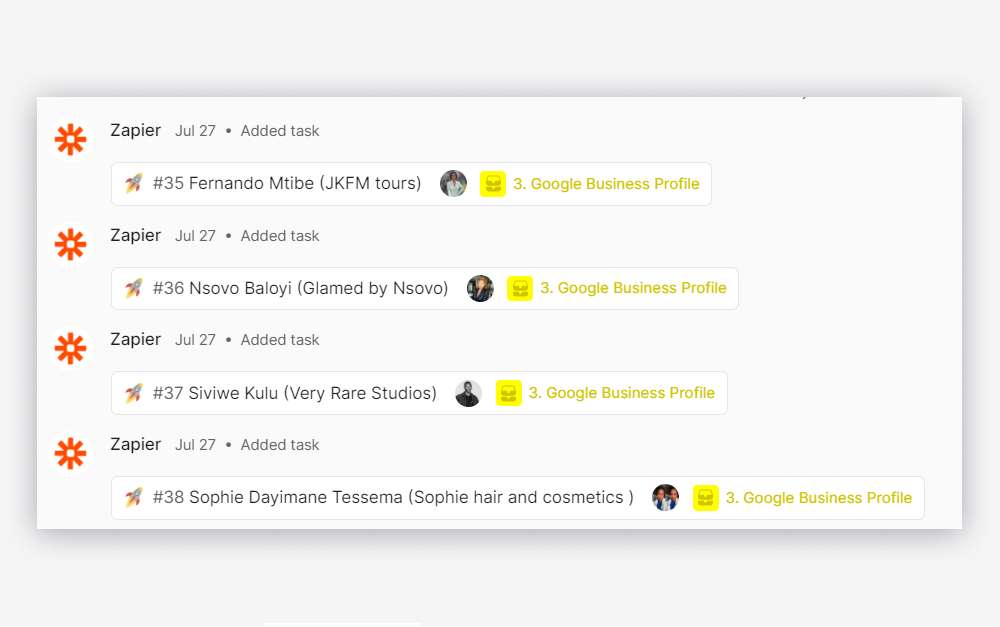This screenshot has height=627, width=1000.
Task: Click rocket icon on Sophie Dayimane Tessema task
Action: (133, 498)
